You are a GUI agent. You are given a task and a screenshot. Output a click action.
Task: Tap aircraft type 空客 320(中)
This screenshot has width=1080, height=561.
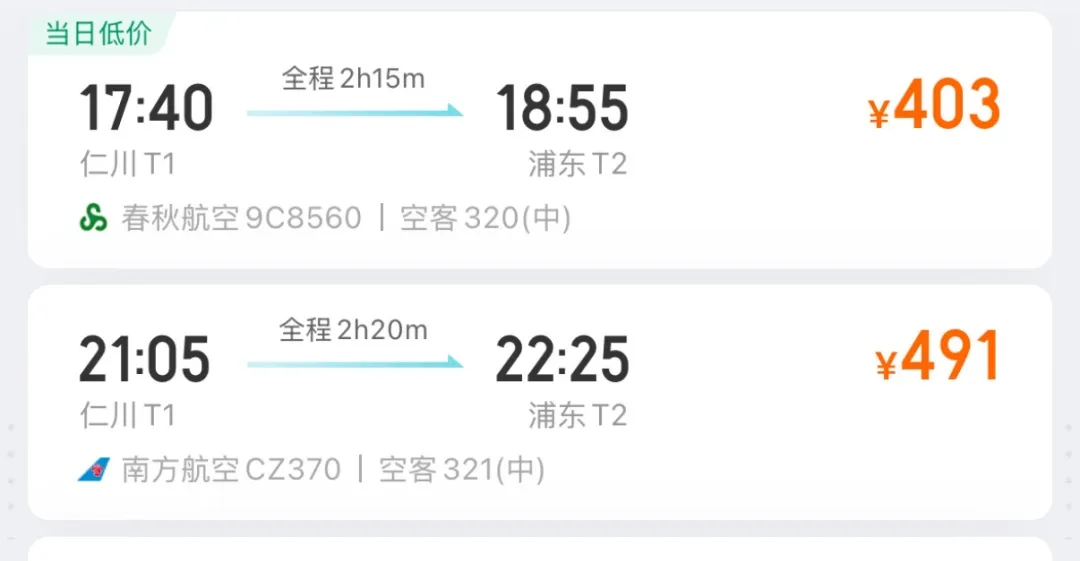click(486, 218)
